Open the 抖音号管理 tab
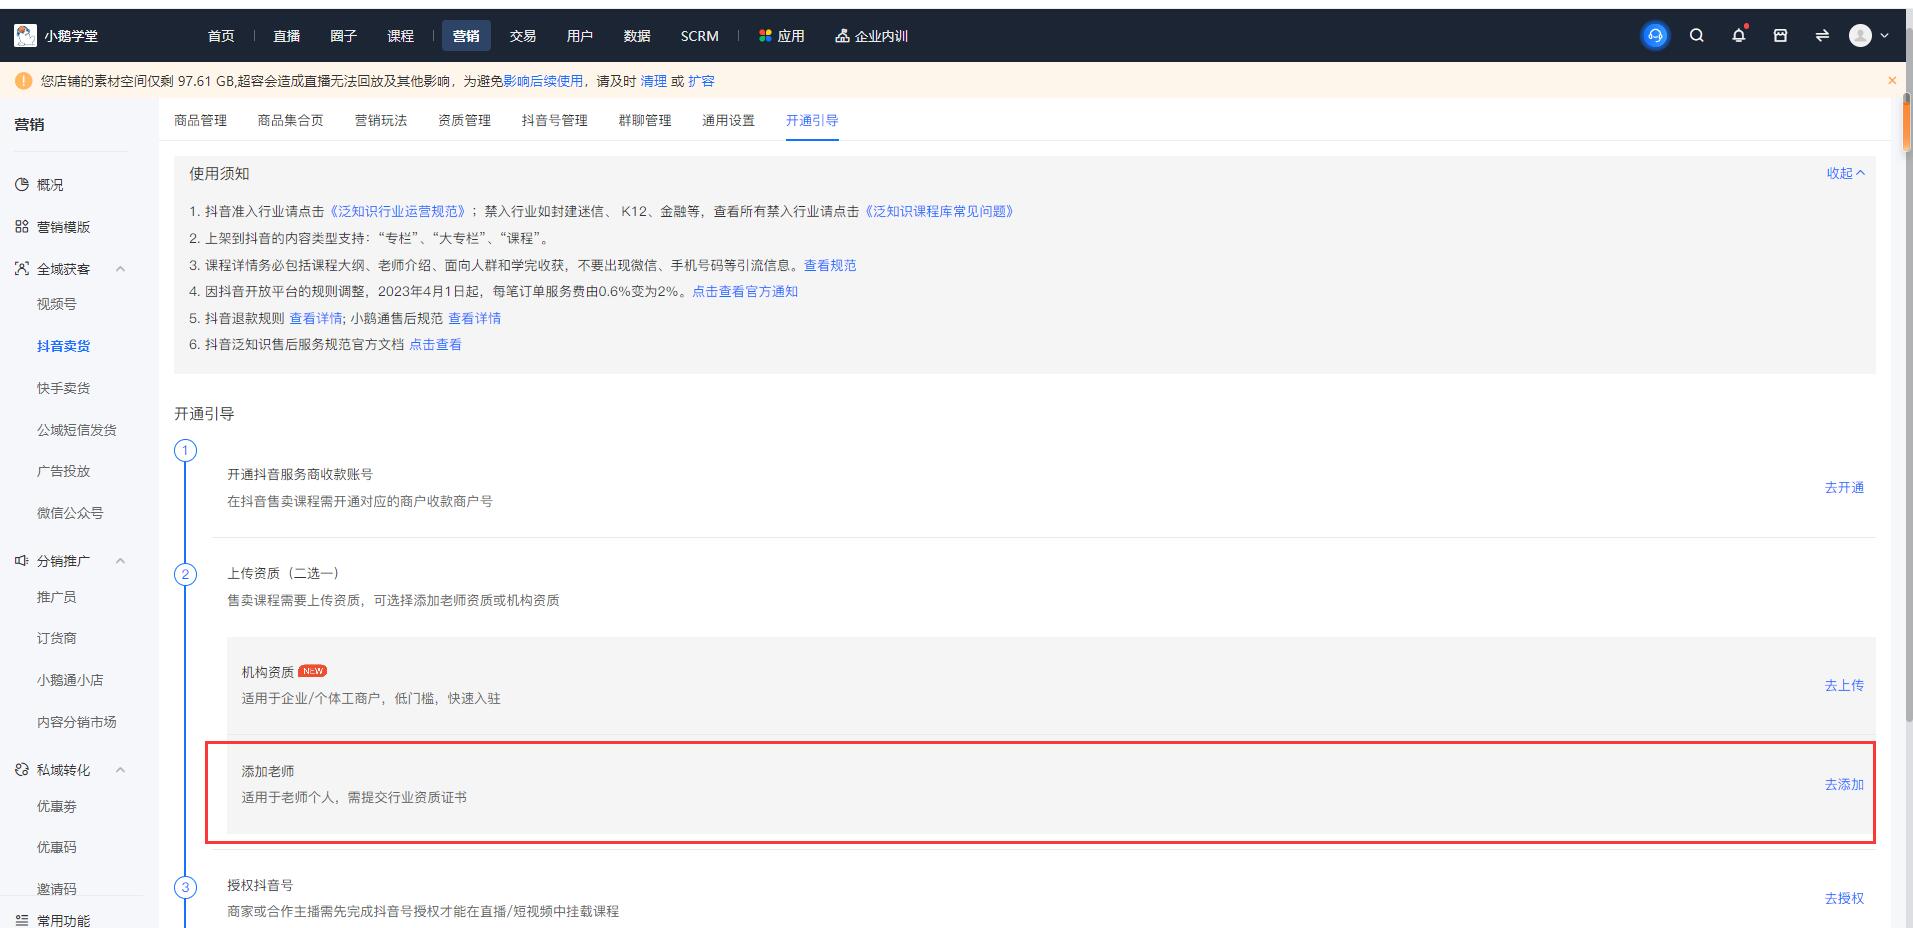This screenshot has width=1913, height=928. (x=554, y=120)
